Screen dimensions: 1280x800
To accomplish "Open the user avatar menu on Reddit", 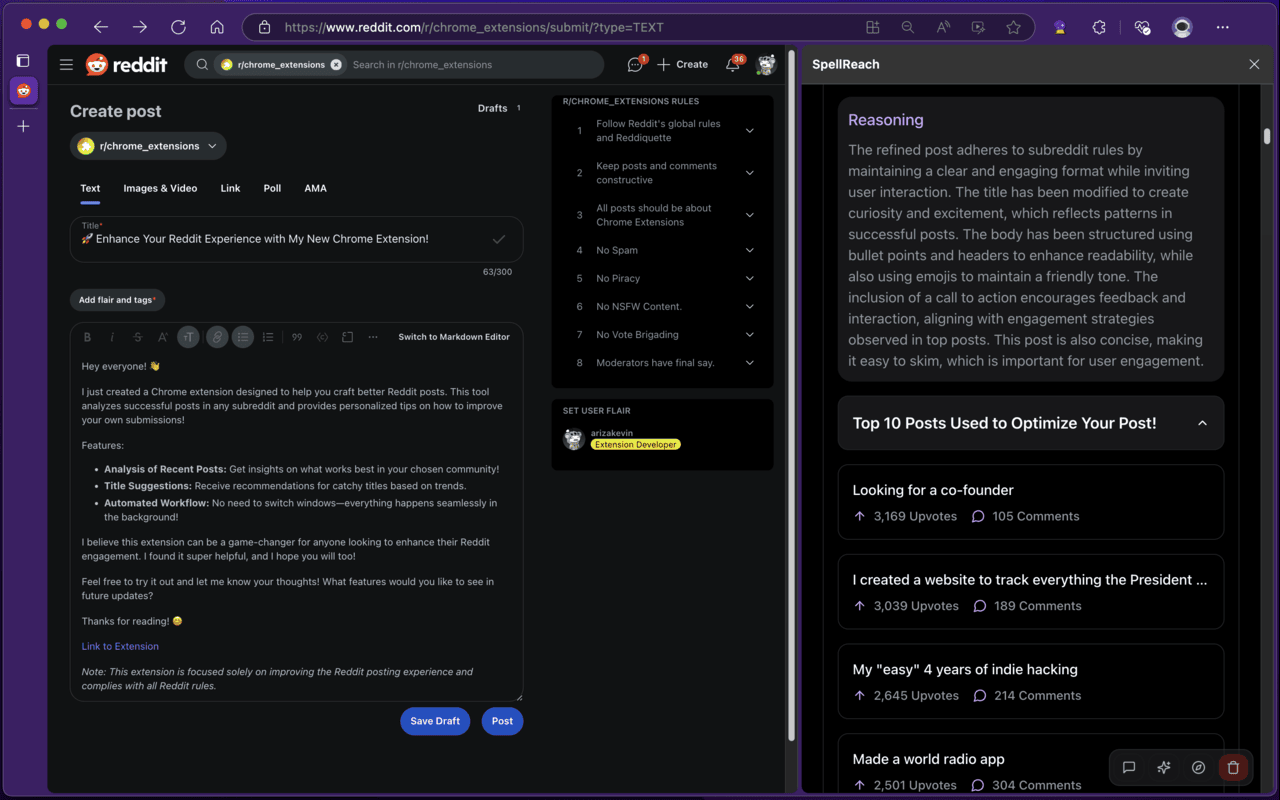I will (x=766, y=65).
